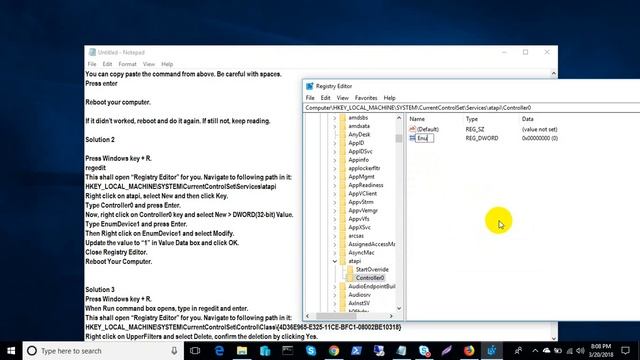
Task: Open PowerShell taskbar icon
Action: click(356, 351)
